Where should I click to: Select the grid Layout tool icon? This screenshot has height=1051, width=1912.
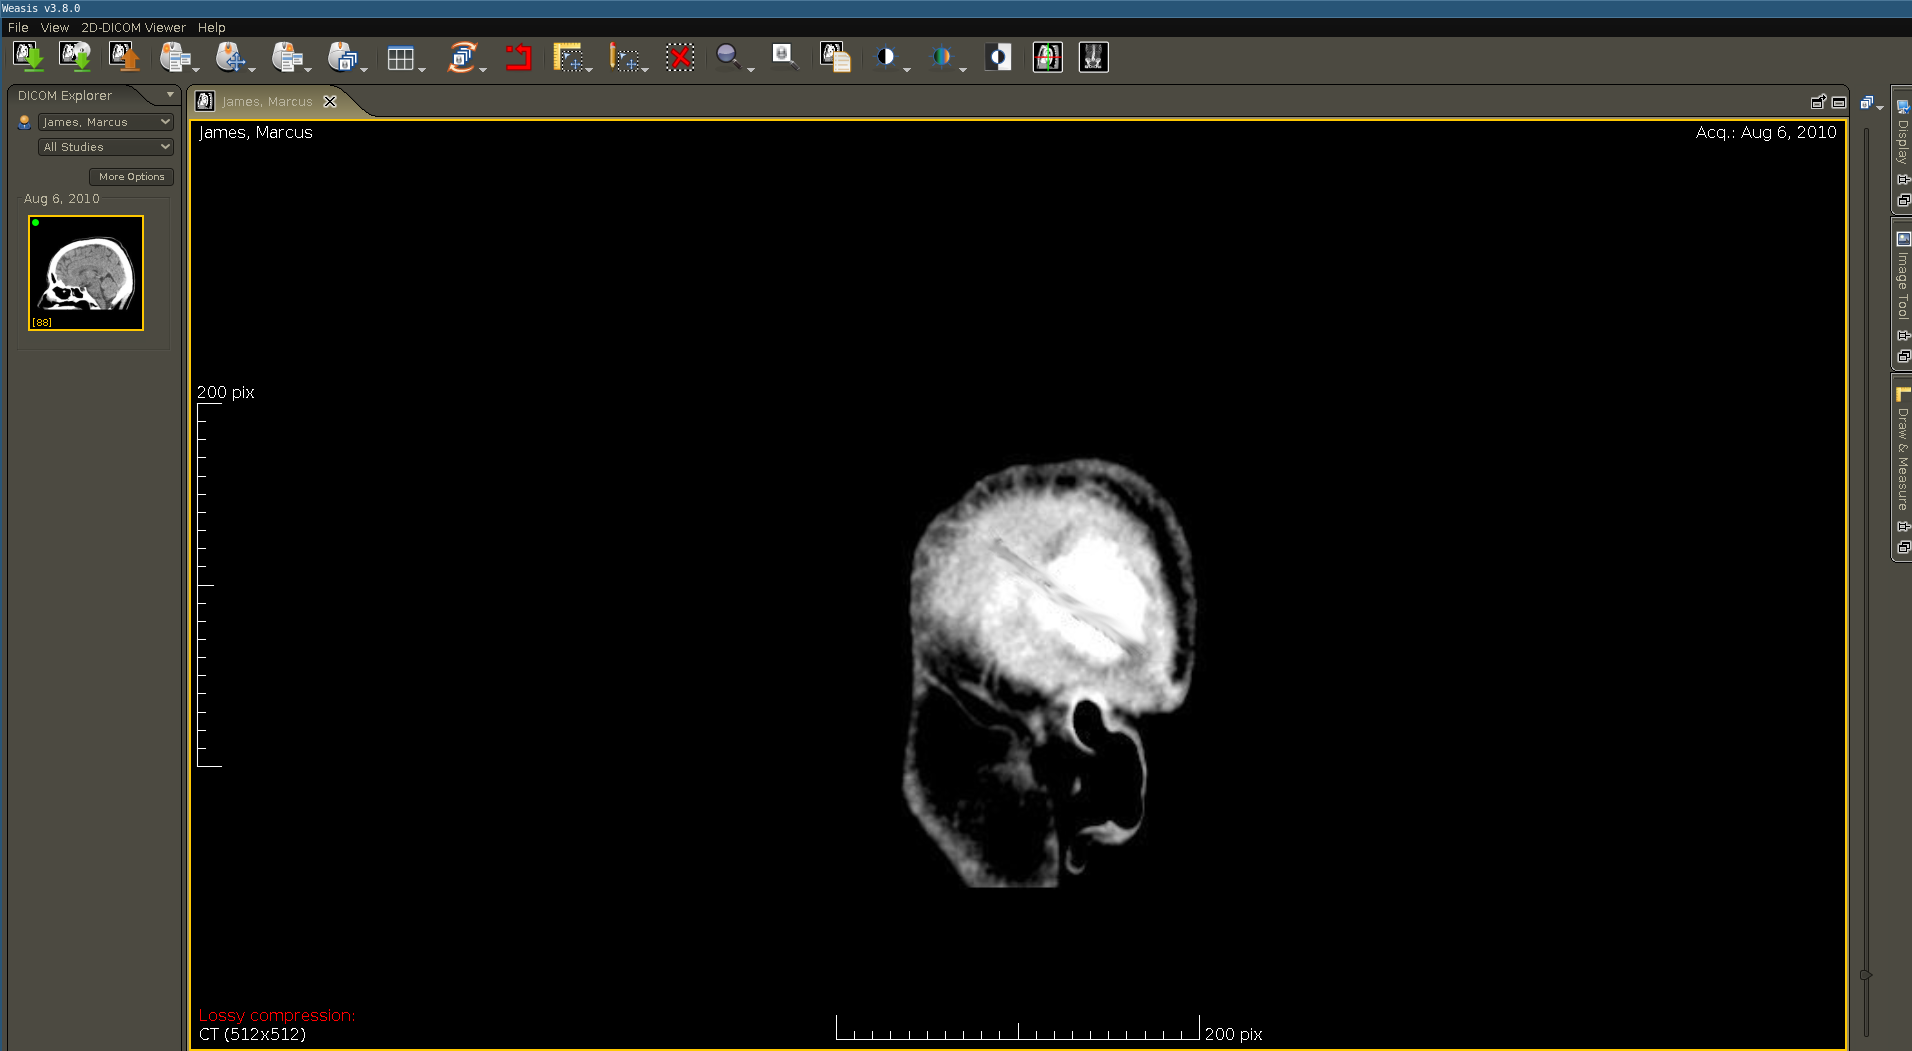pos(403,57)
